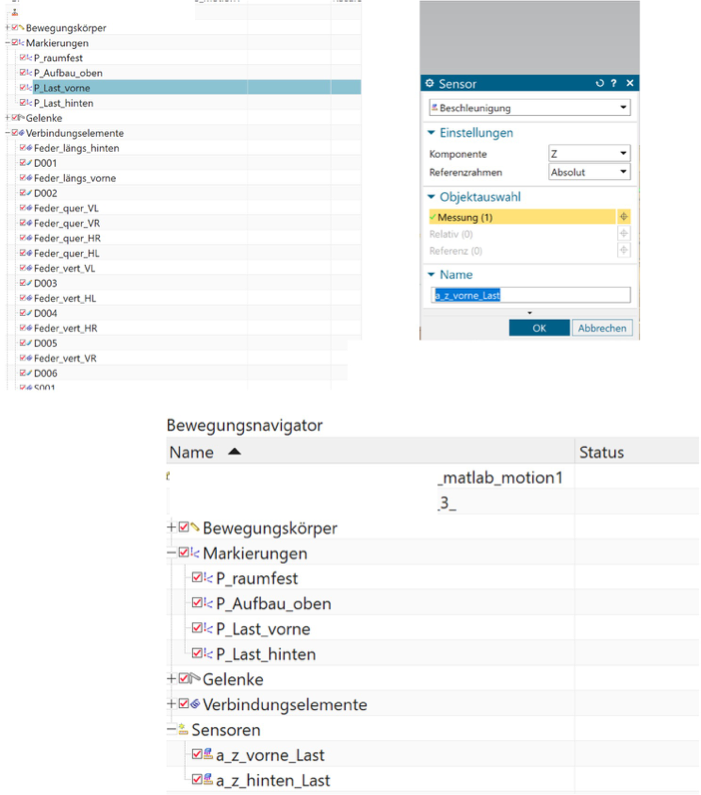Click the Bewegungskörper icon in upper tree

[x=21, y=27]
